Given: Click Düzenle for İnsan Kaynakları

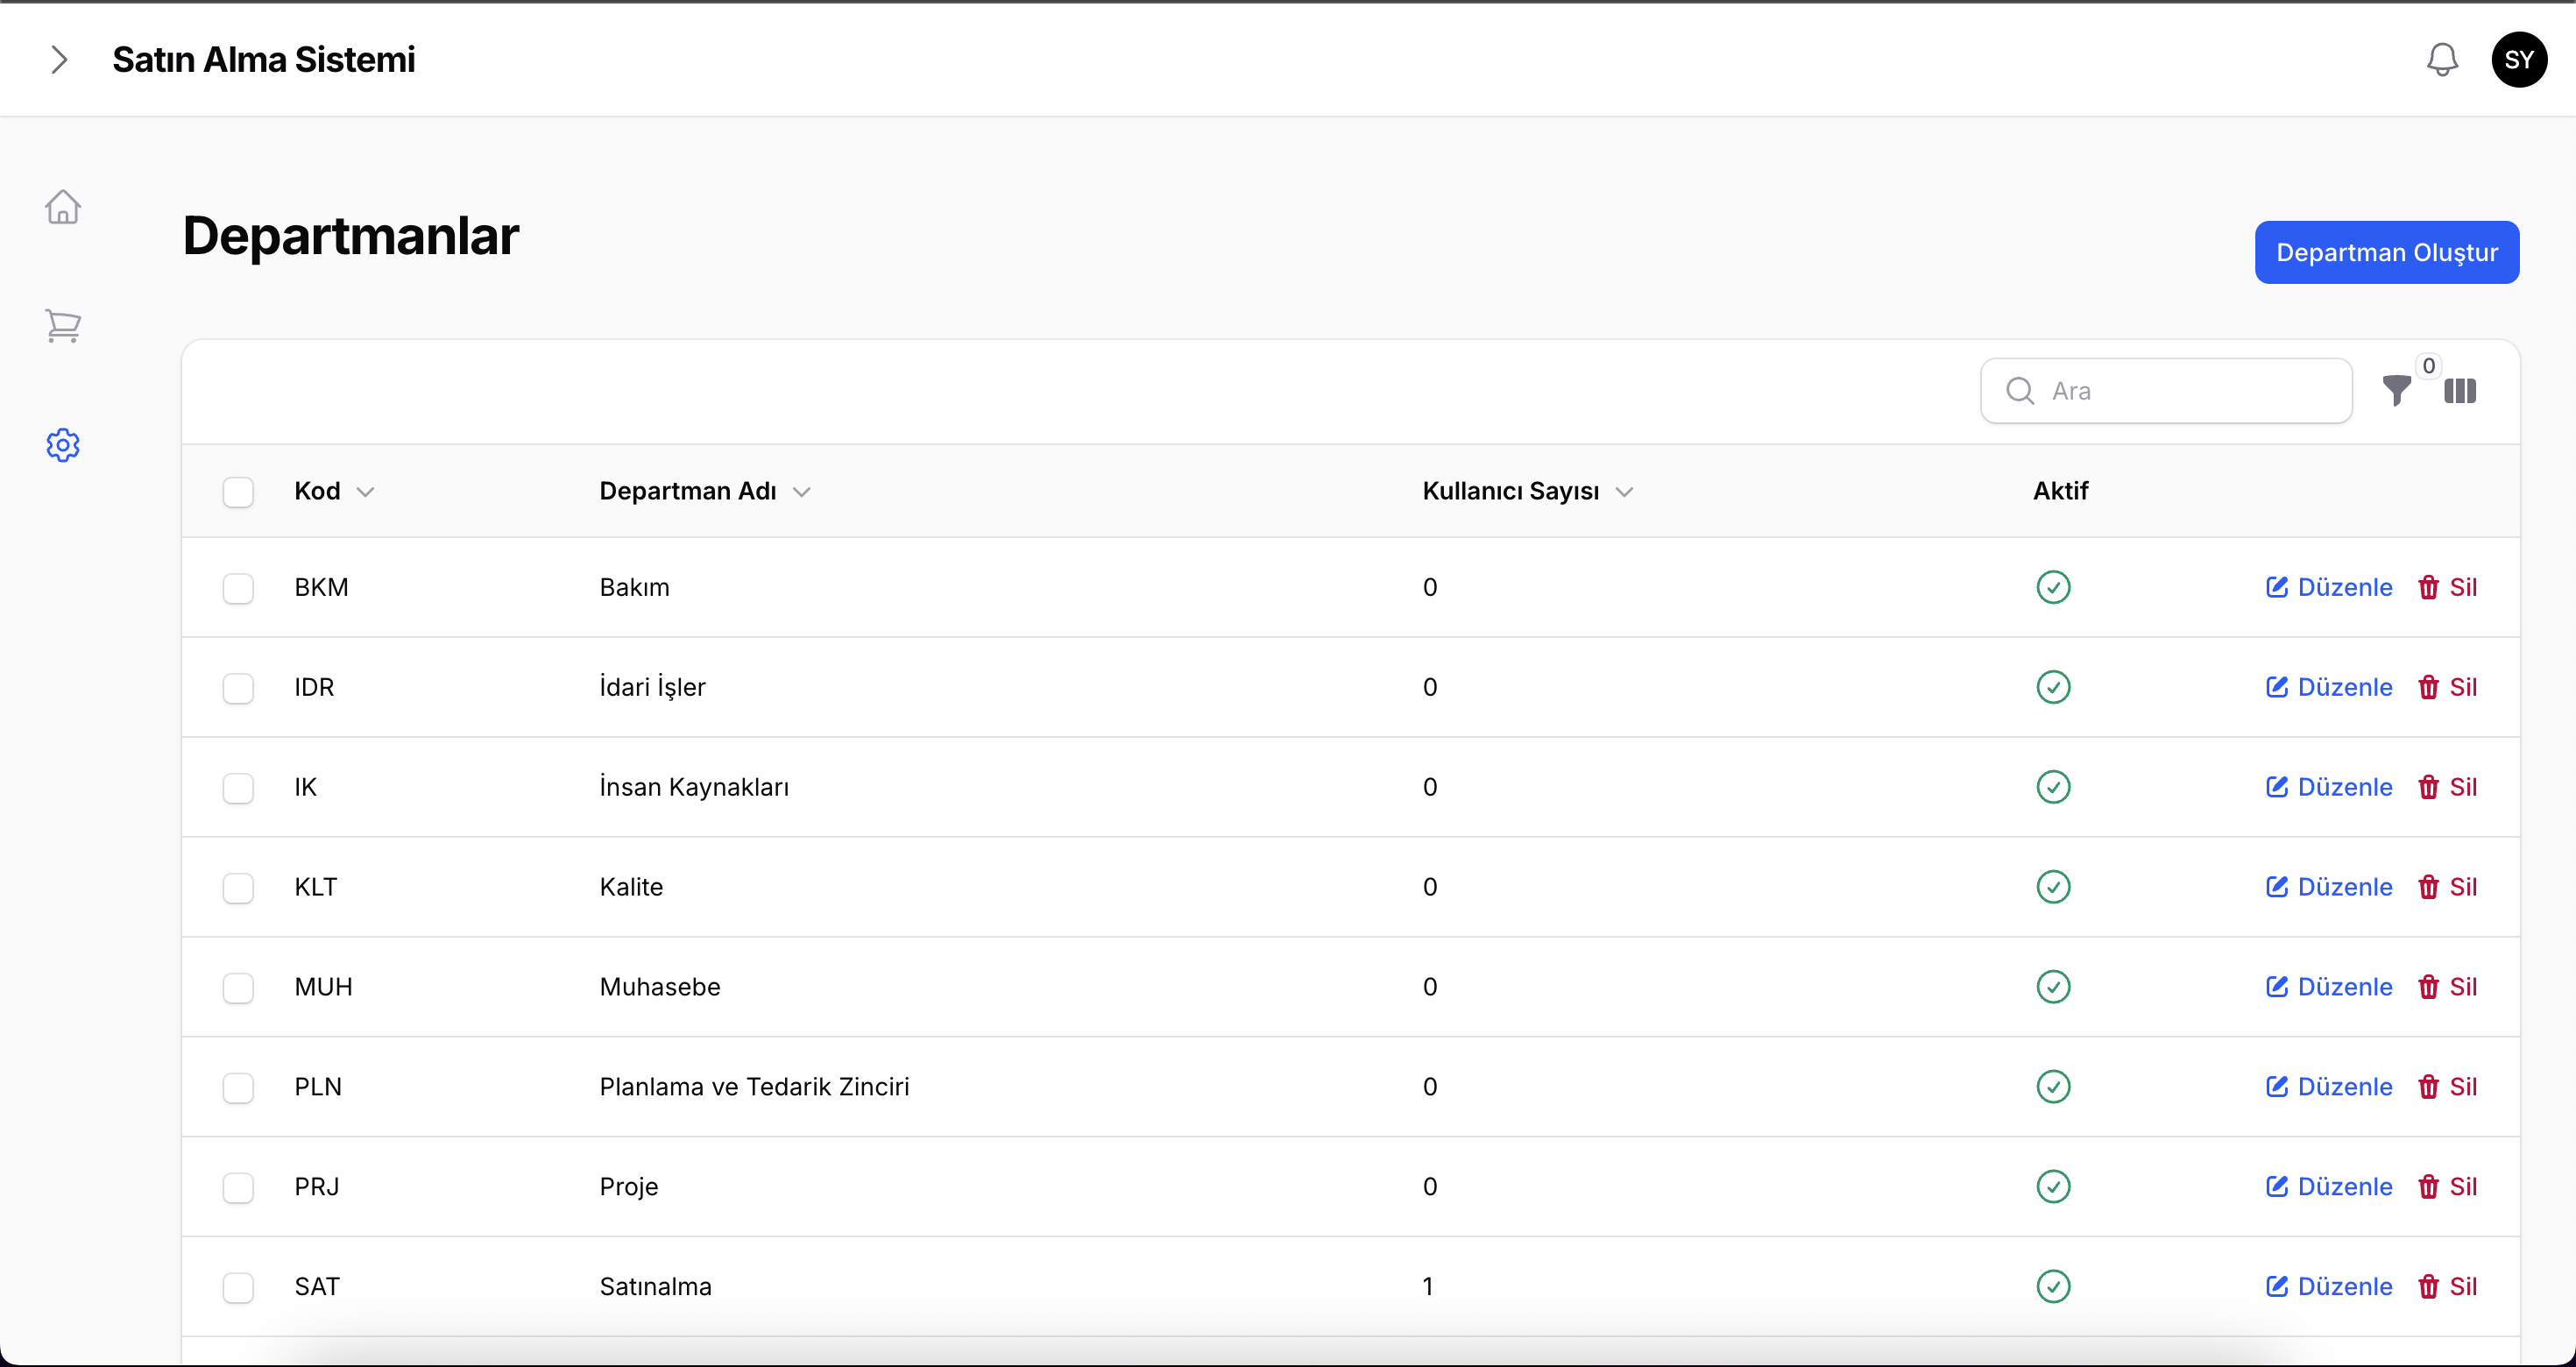Looking at the screenshot, I should (x=2329, y=787).
